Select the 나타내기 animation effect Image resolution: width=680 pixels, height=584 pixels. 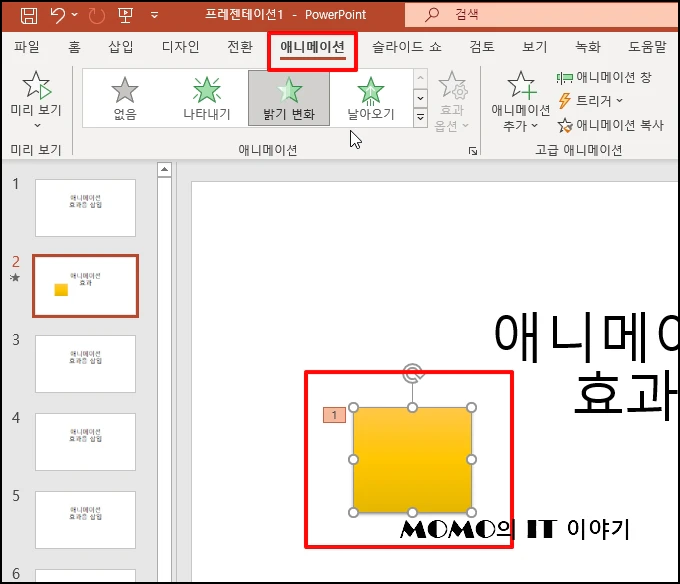point(206,99)
